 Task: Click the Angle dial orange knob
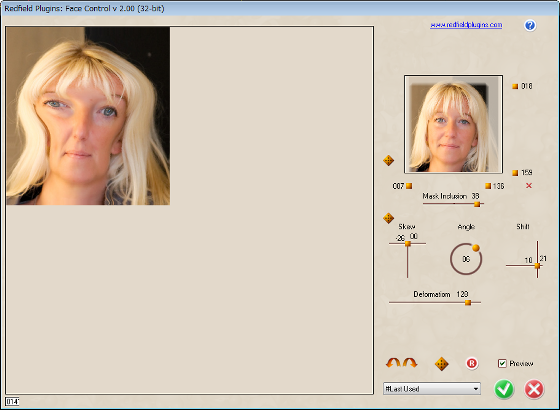coord(476,248)
